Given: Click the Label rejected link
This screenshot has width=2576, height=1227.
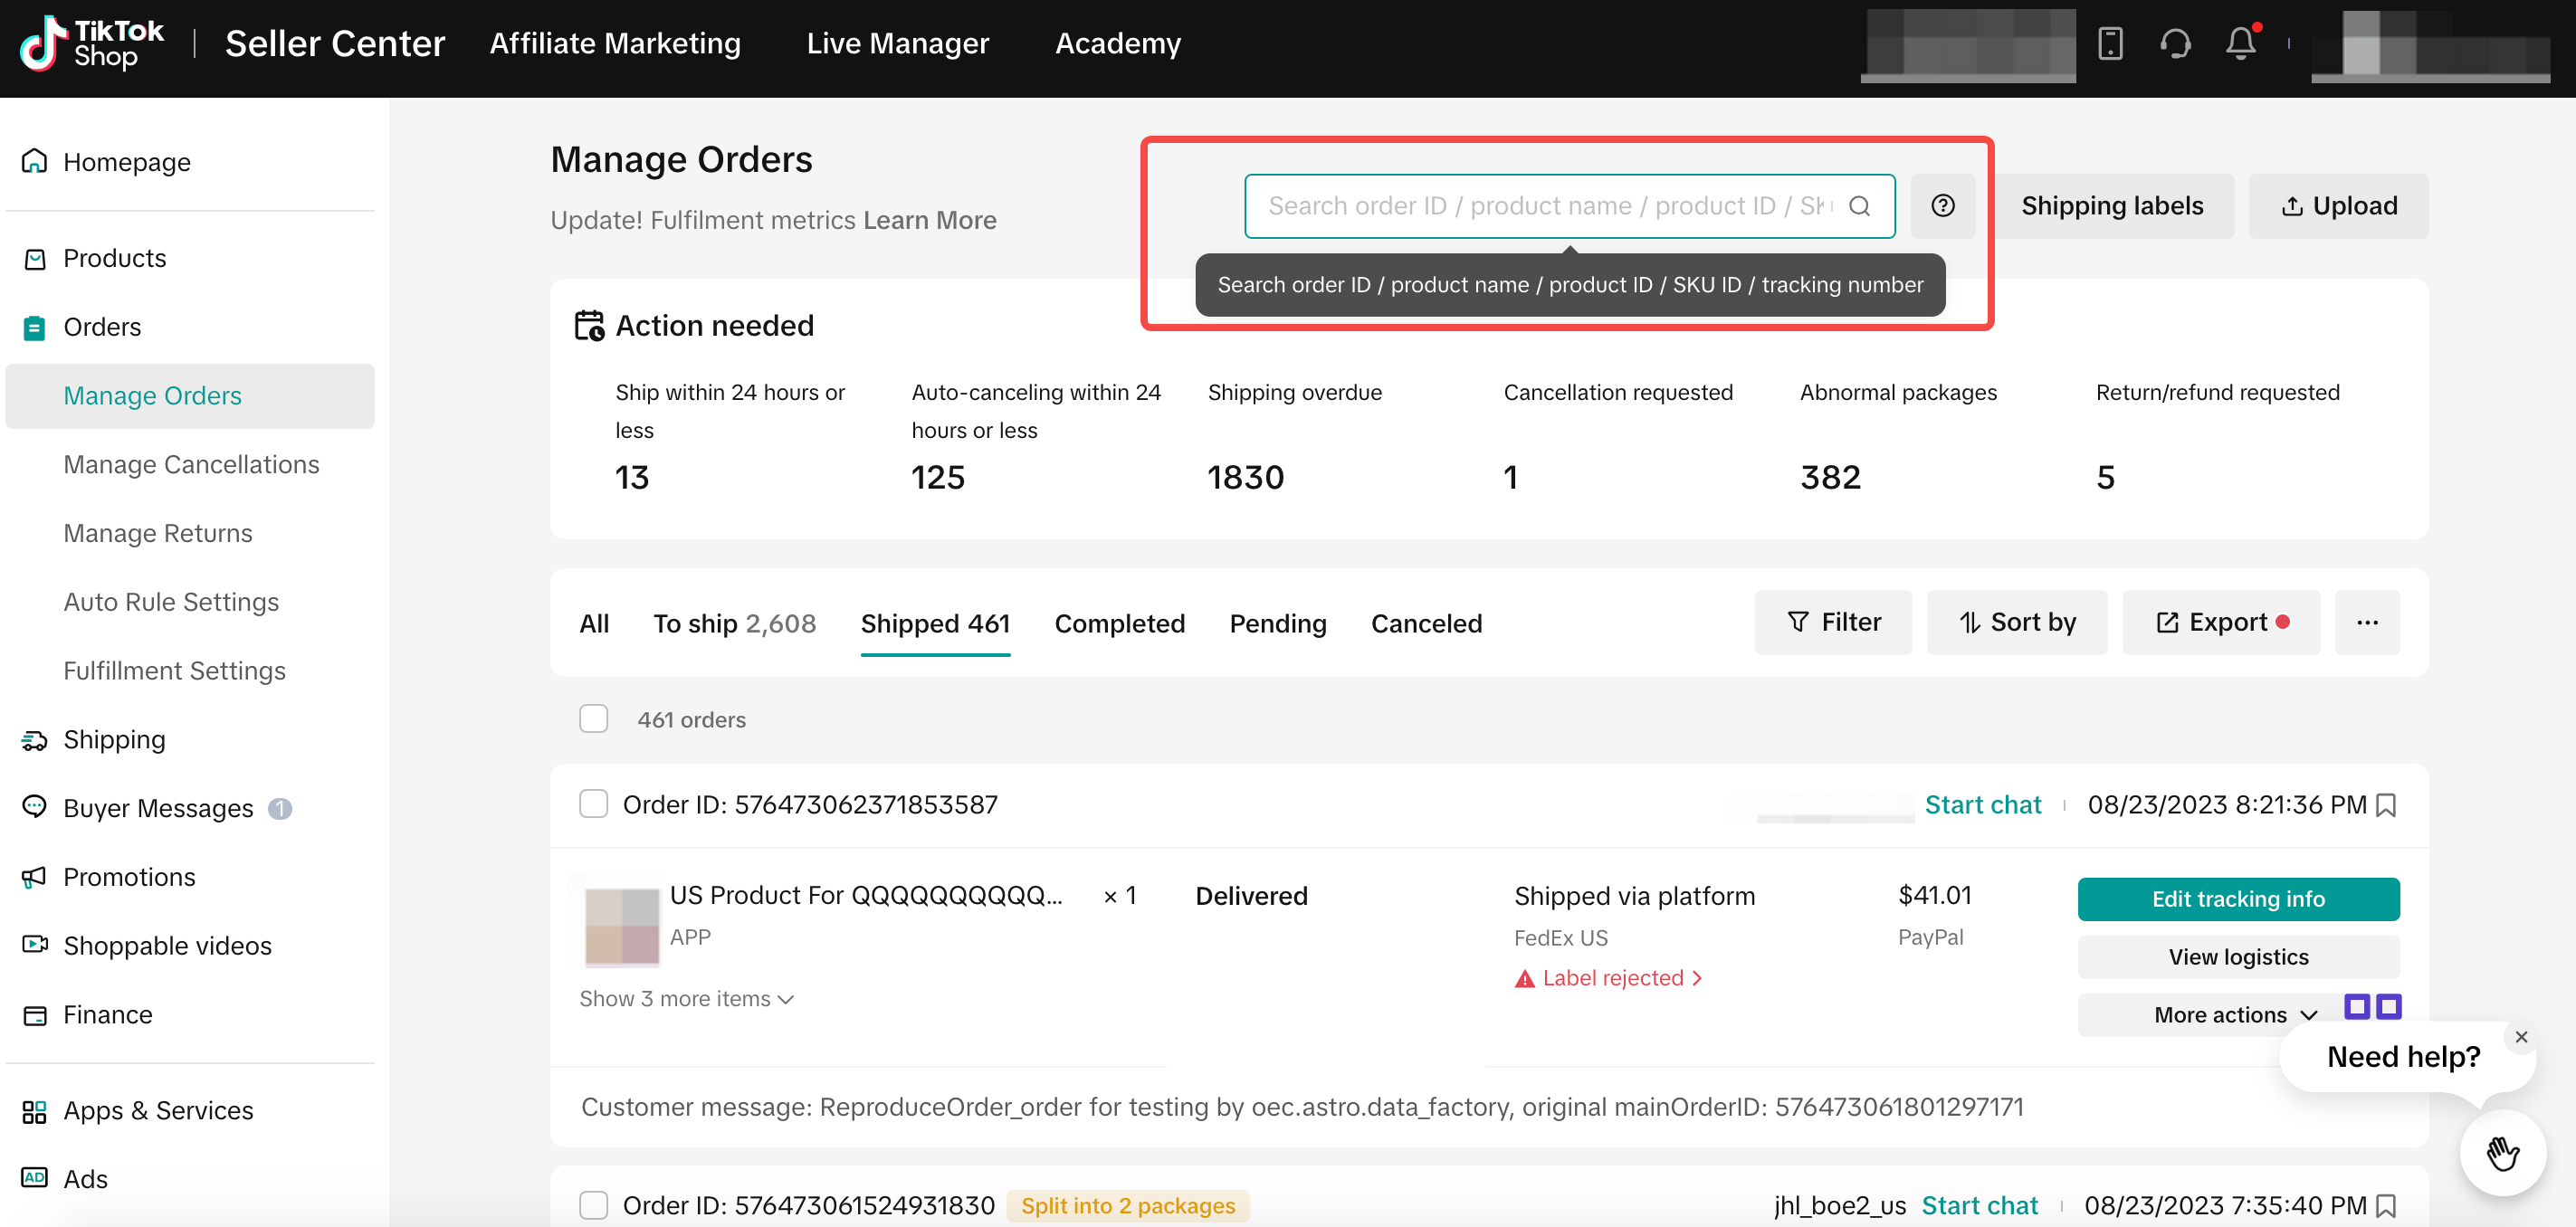Looking at the screenshot, I should point(1612,978).
